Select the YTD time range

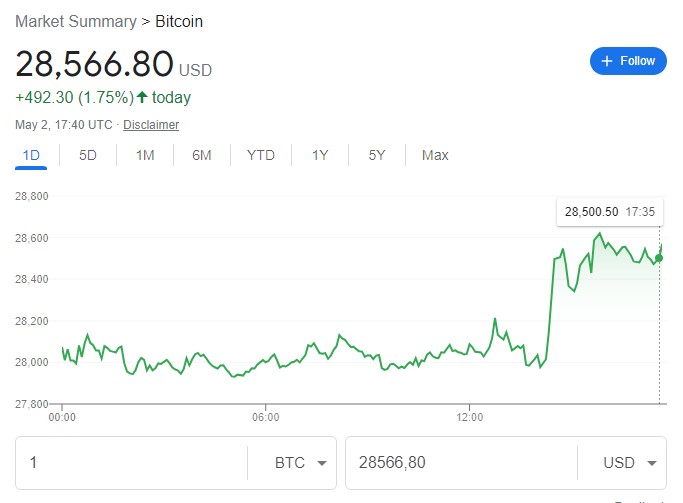point(261,155)
